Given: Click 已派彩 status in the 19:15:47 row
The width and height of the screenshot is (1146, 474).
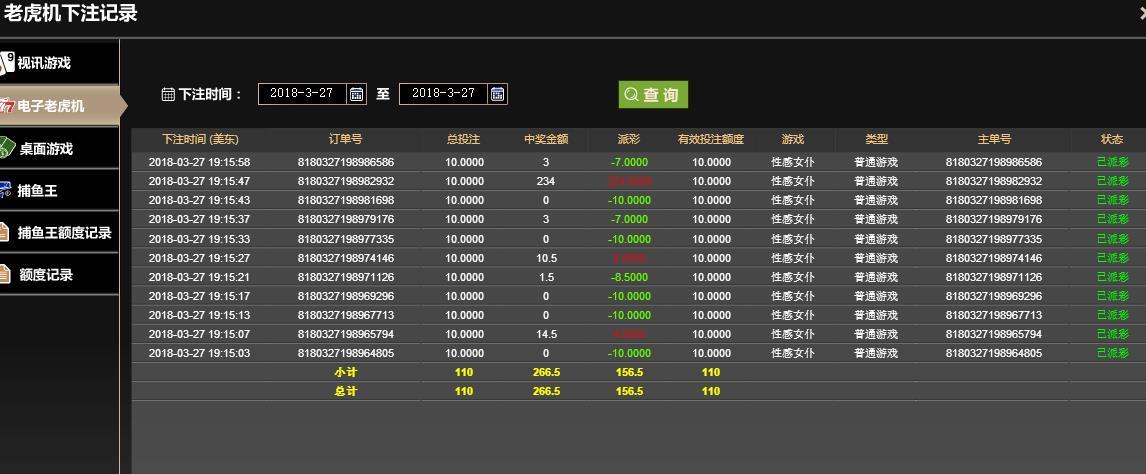Looking at the screenshot, I should 1112,181.
